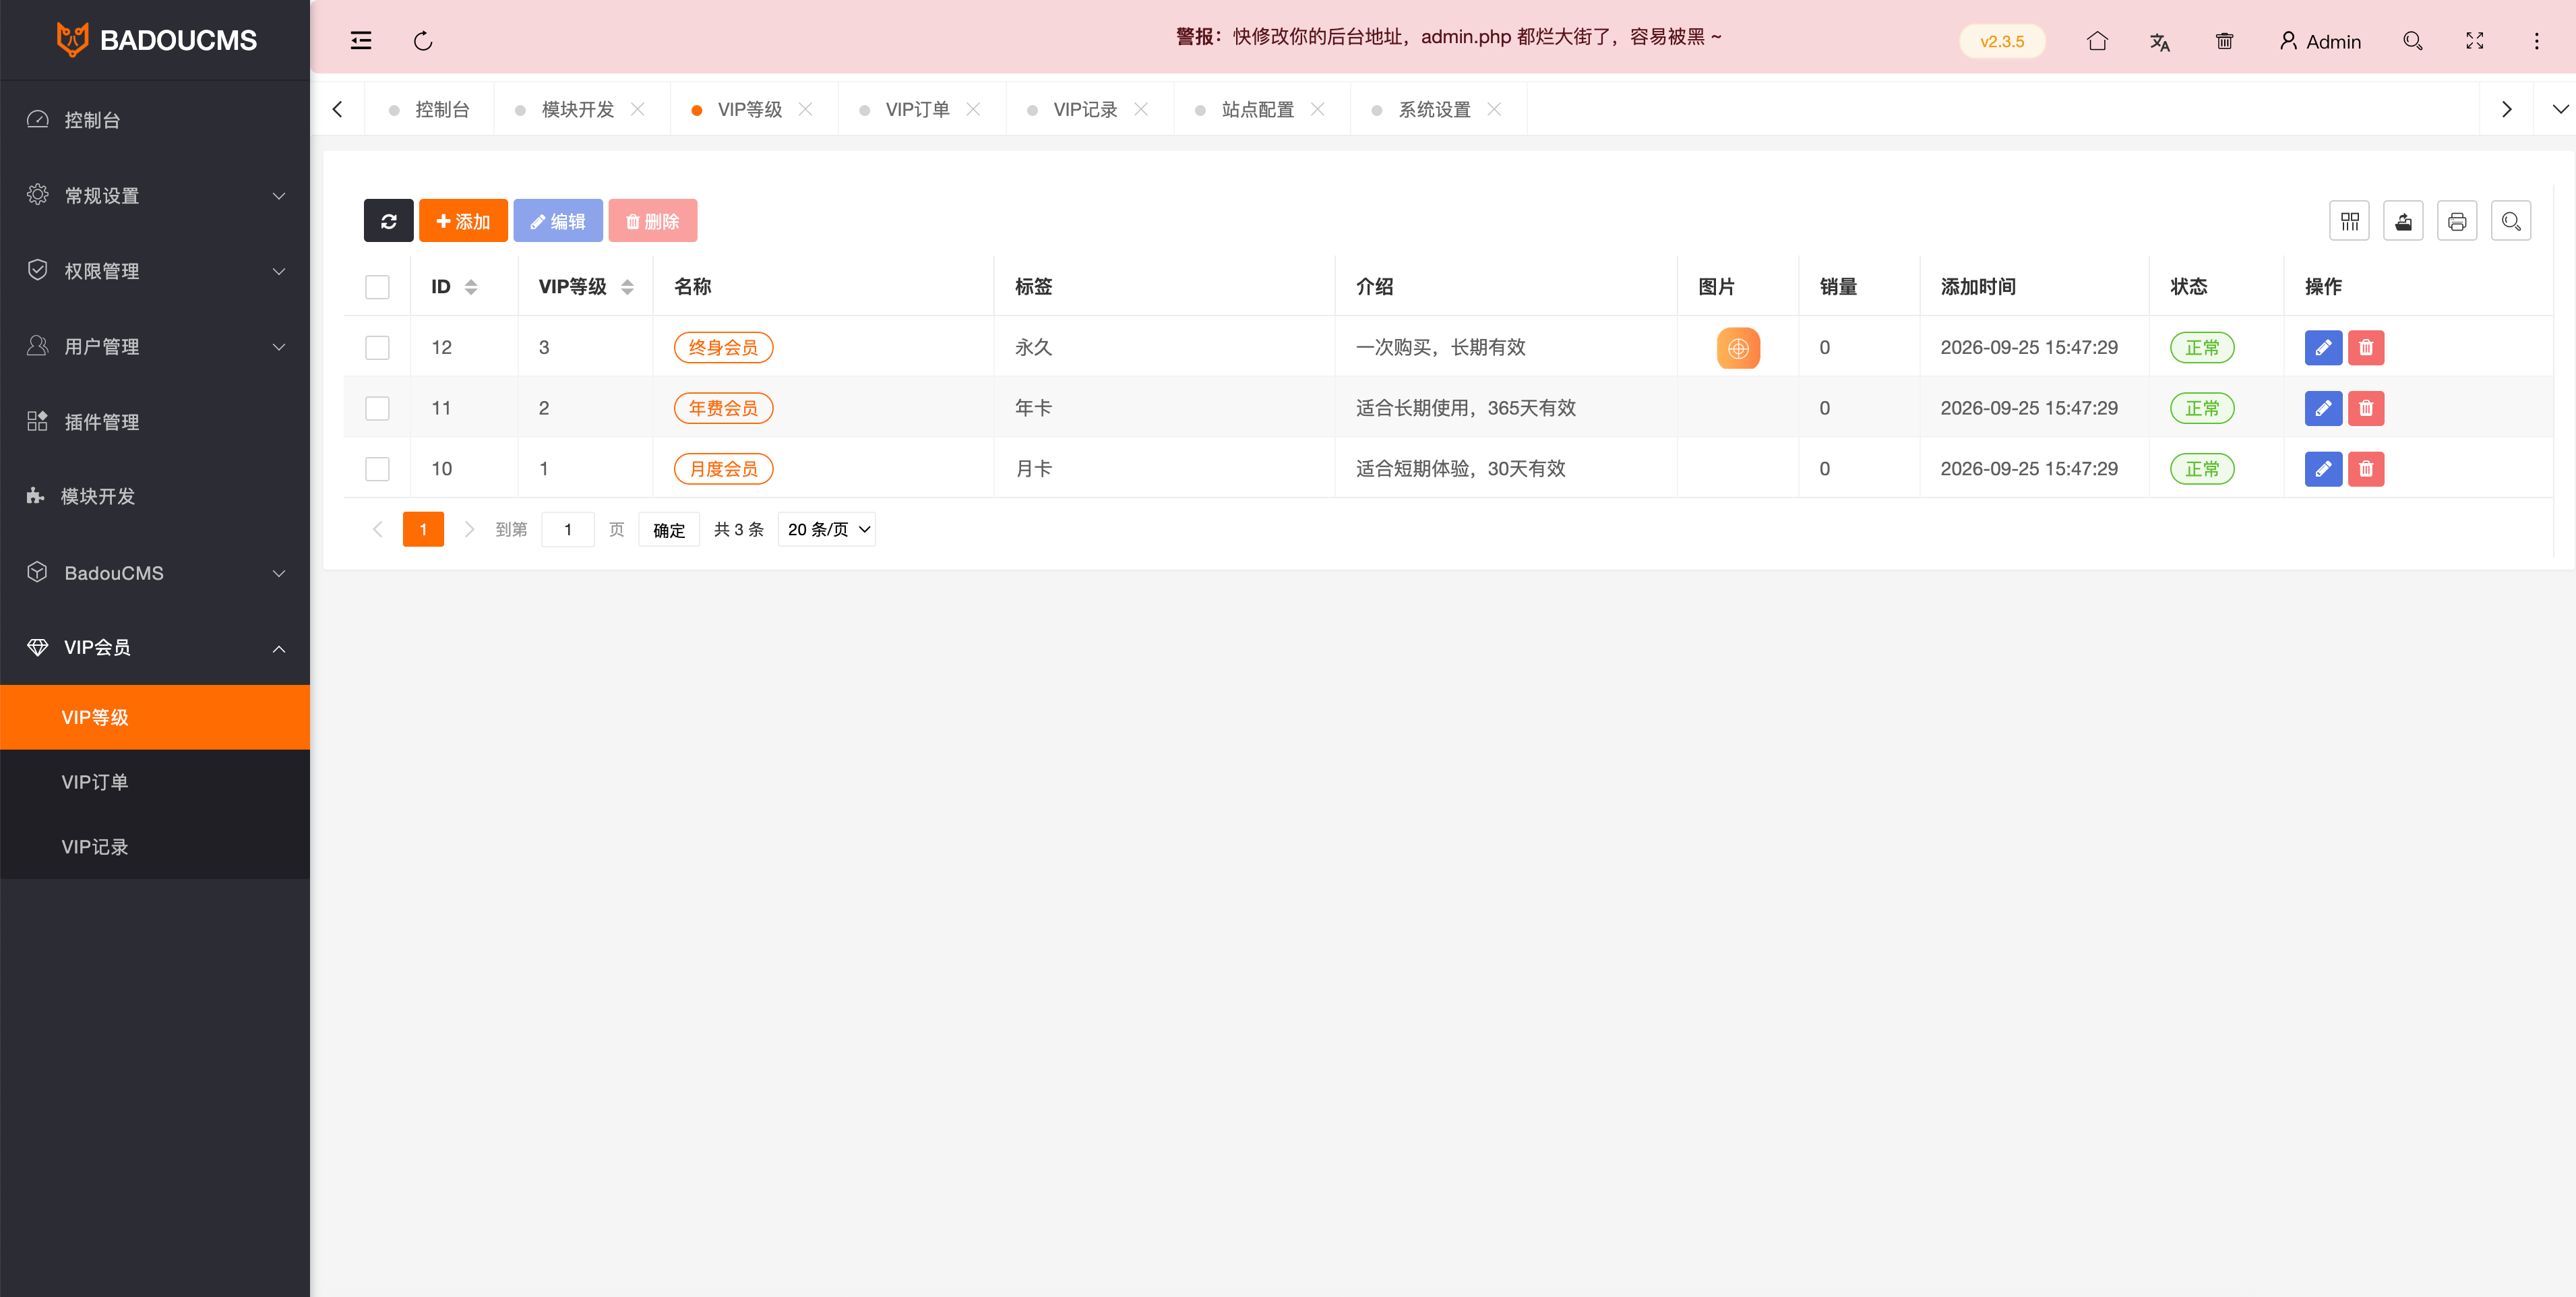Close the 模块开发 tab
2576x1297 pixels.
637,109
